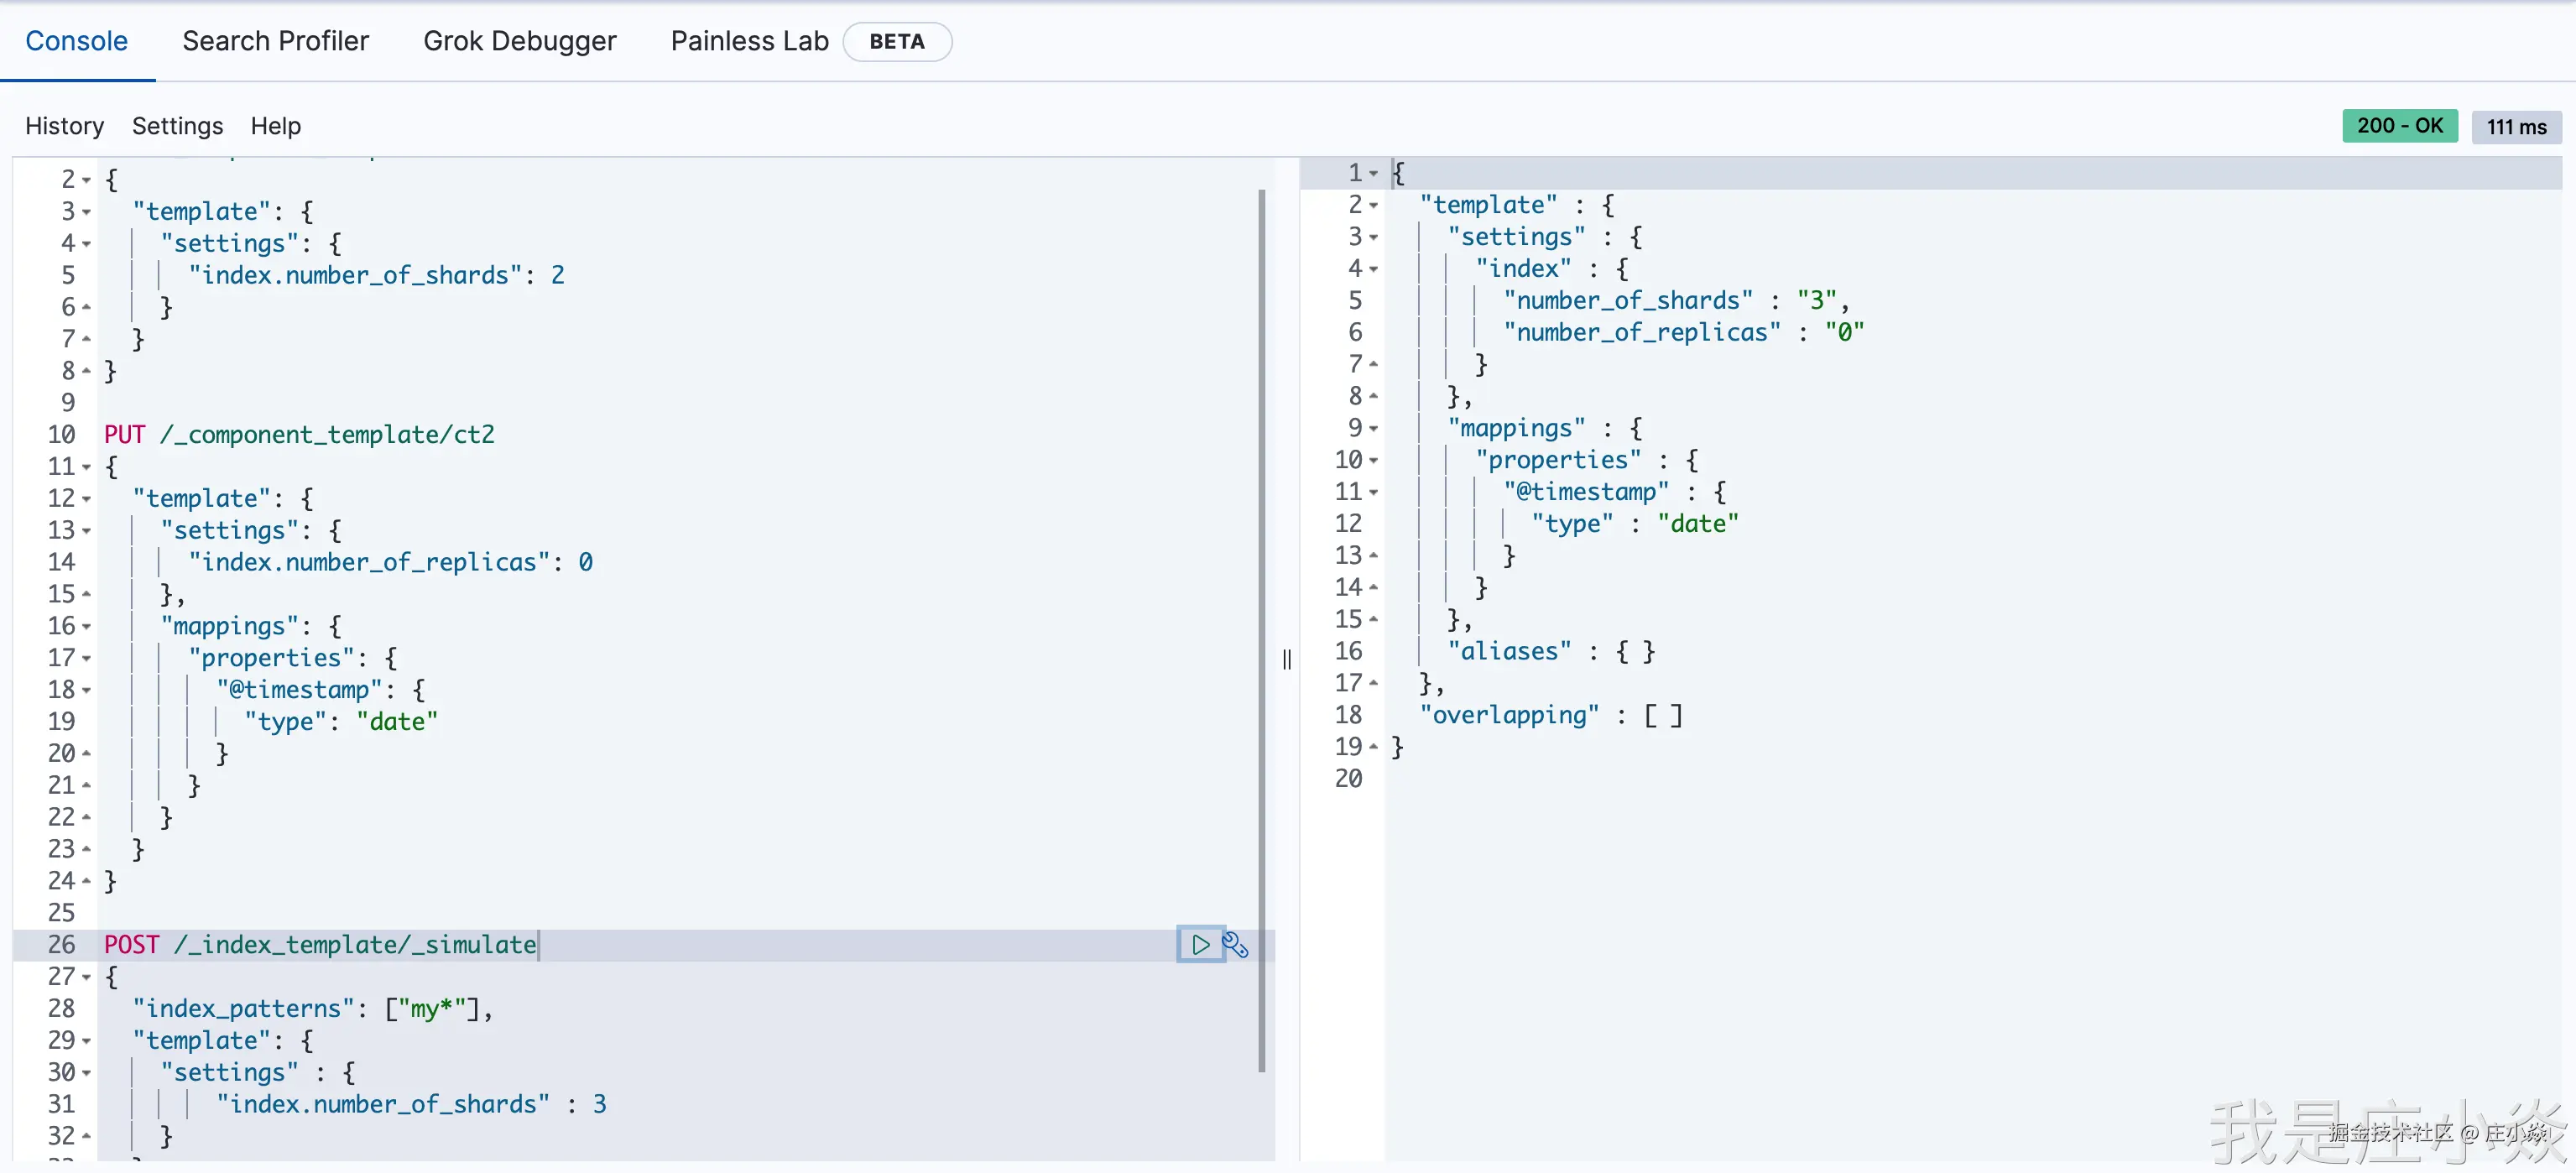
Task: Collapse editor line 16 mappings block
Action: click(86, 627)
